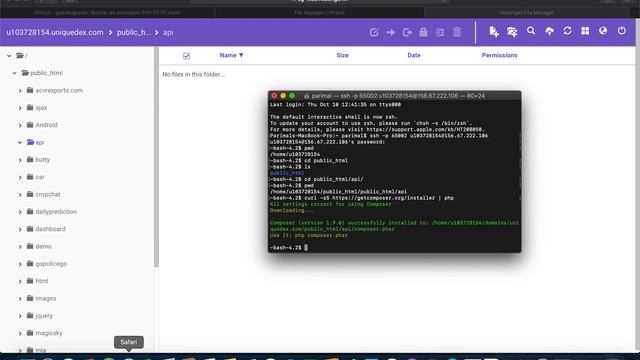Screen dimensions: 640x360
Task: Click the open folder icon beside api
Action: coord(30,142)
